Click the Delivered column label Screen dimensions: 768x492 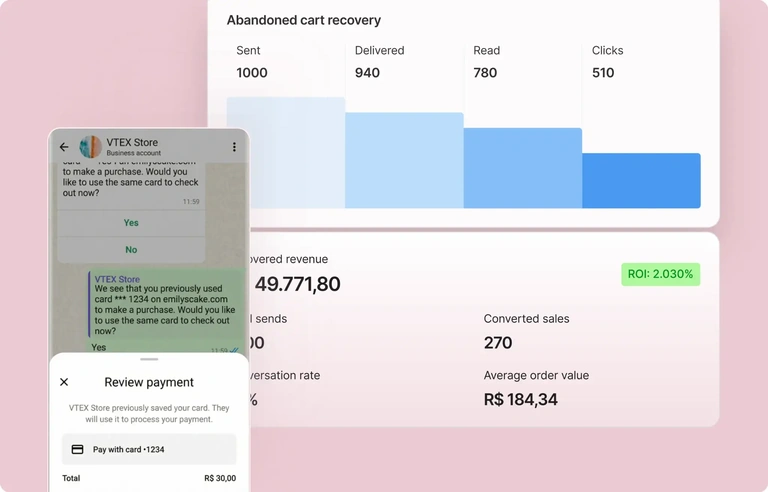pyautogui.click(x=380, y=50)
